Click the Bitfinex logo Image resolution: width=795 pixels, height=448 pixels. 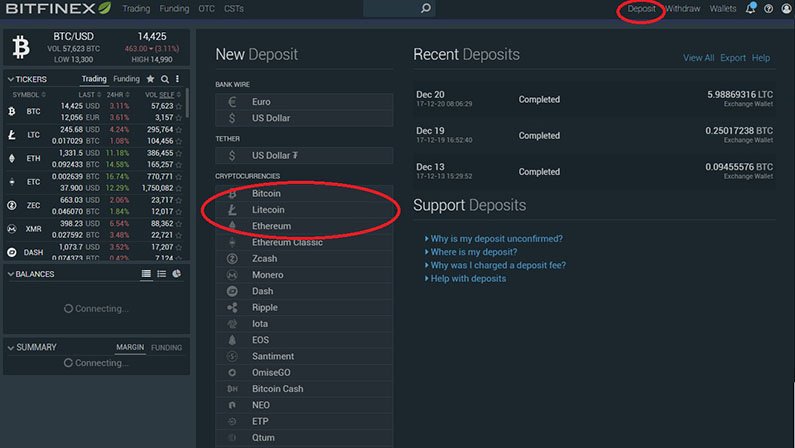[x=58, y=8]
